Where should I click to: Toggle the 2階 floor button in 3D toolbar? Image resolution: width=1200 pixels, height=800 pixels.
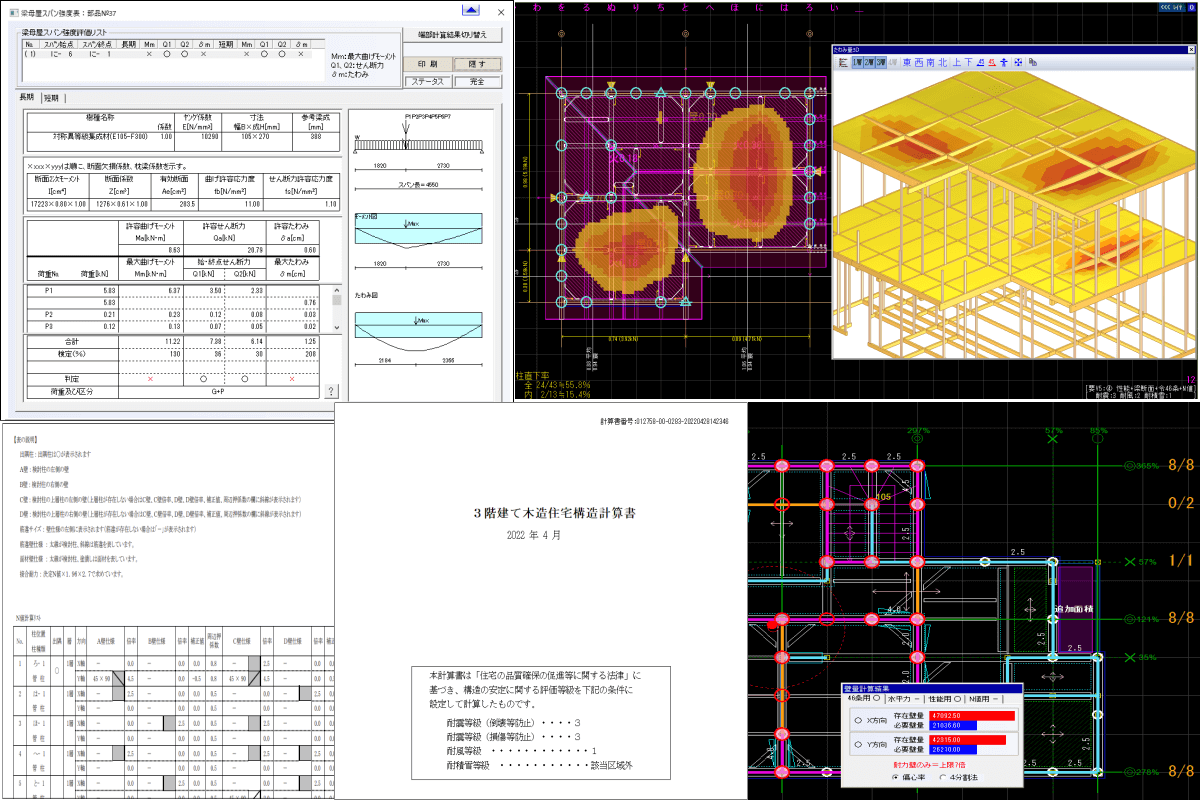click(x=869, y=62)
